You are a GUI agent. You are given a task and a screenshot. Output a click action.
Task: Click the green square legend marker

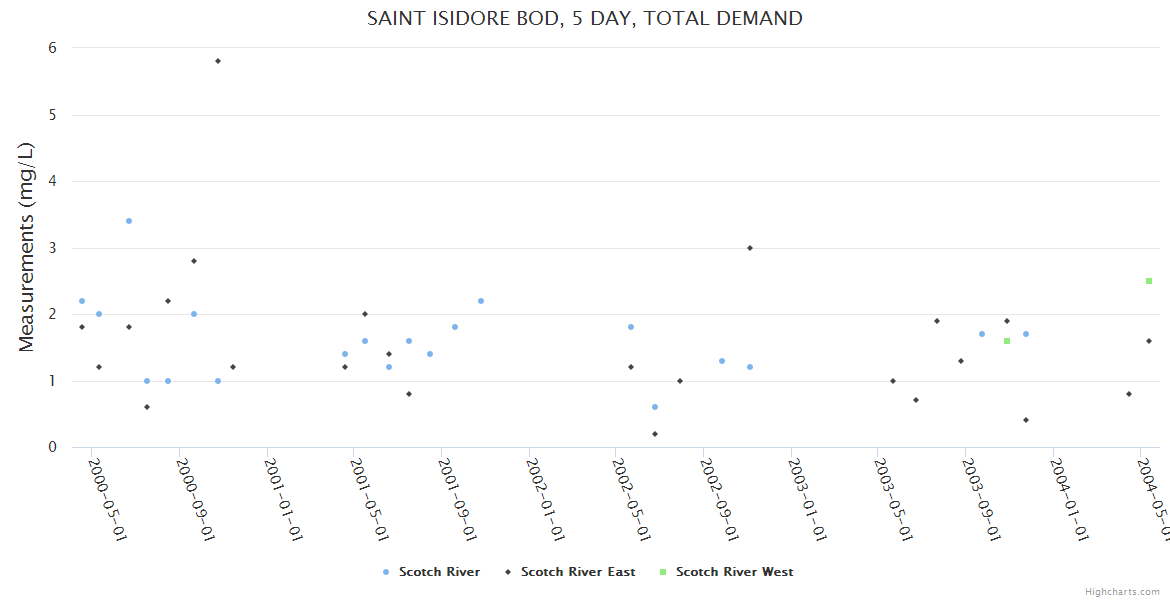pyautogui.click(x=663, y=572)
